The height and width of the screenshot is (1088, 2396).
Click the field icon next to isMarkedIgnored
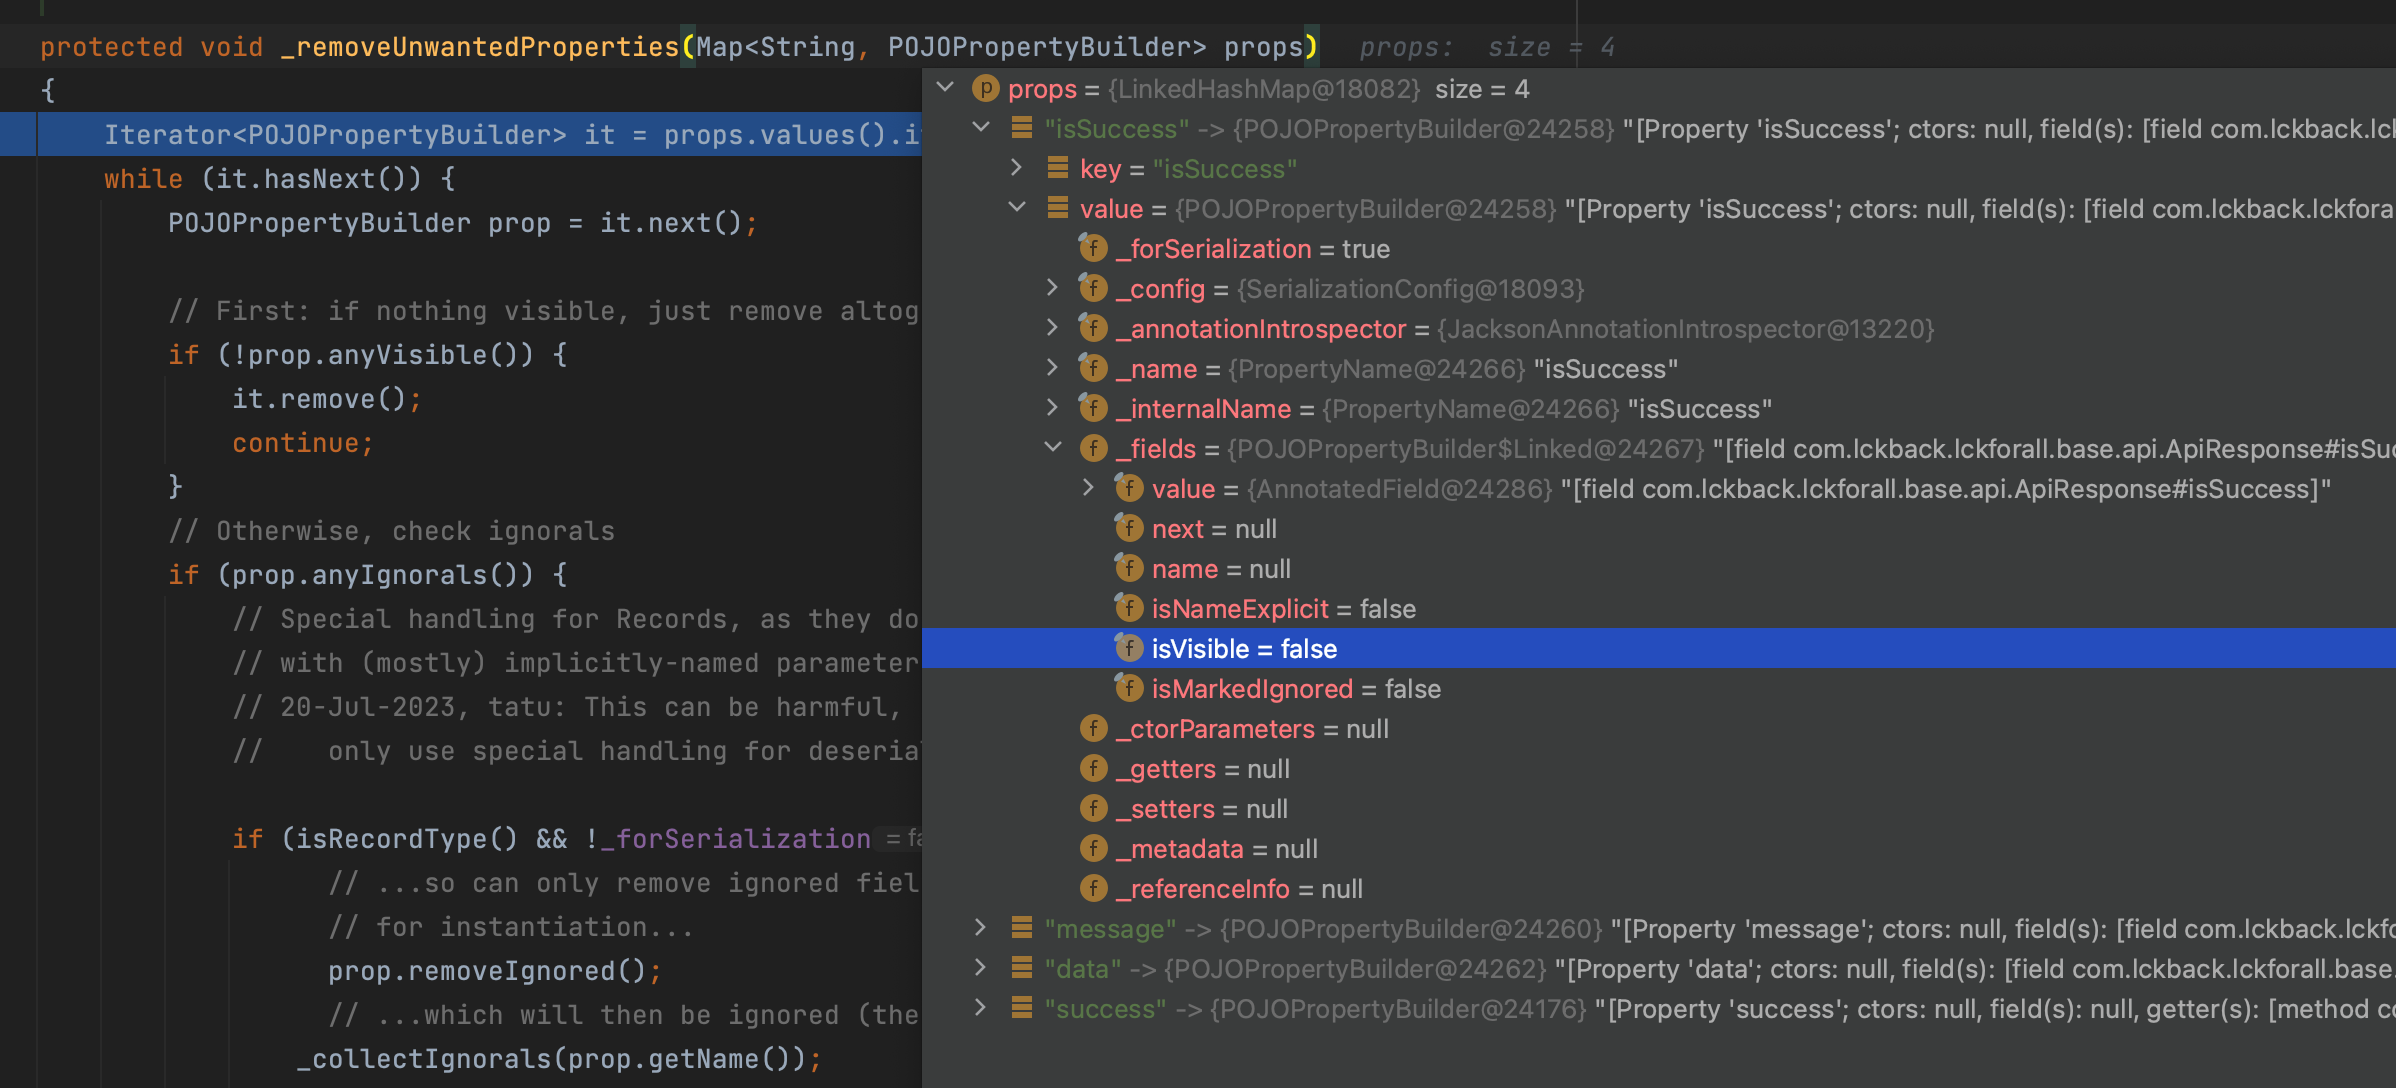coord(1129,689)
